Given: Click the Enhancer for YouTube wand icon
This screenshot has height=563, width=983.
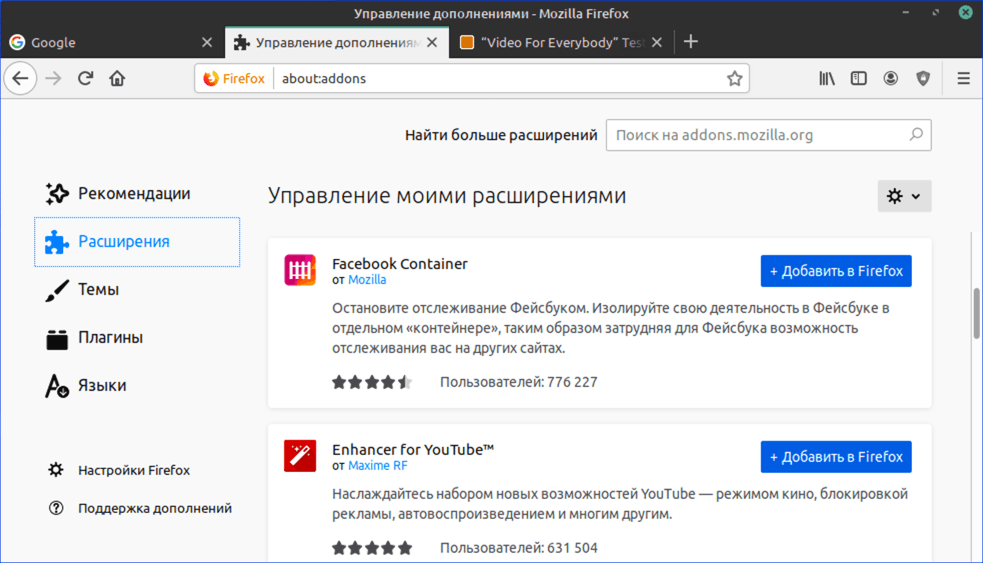Looking at the screenshot, I should (300, 456).
